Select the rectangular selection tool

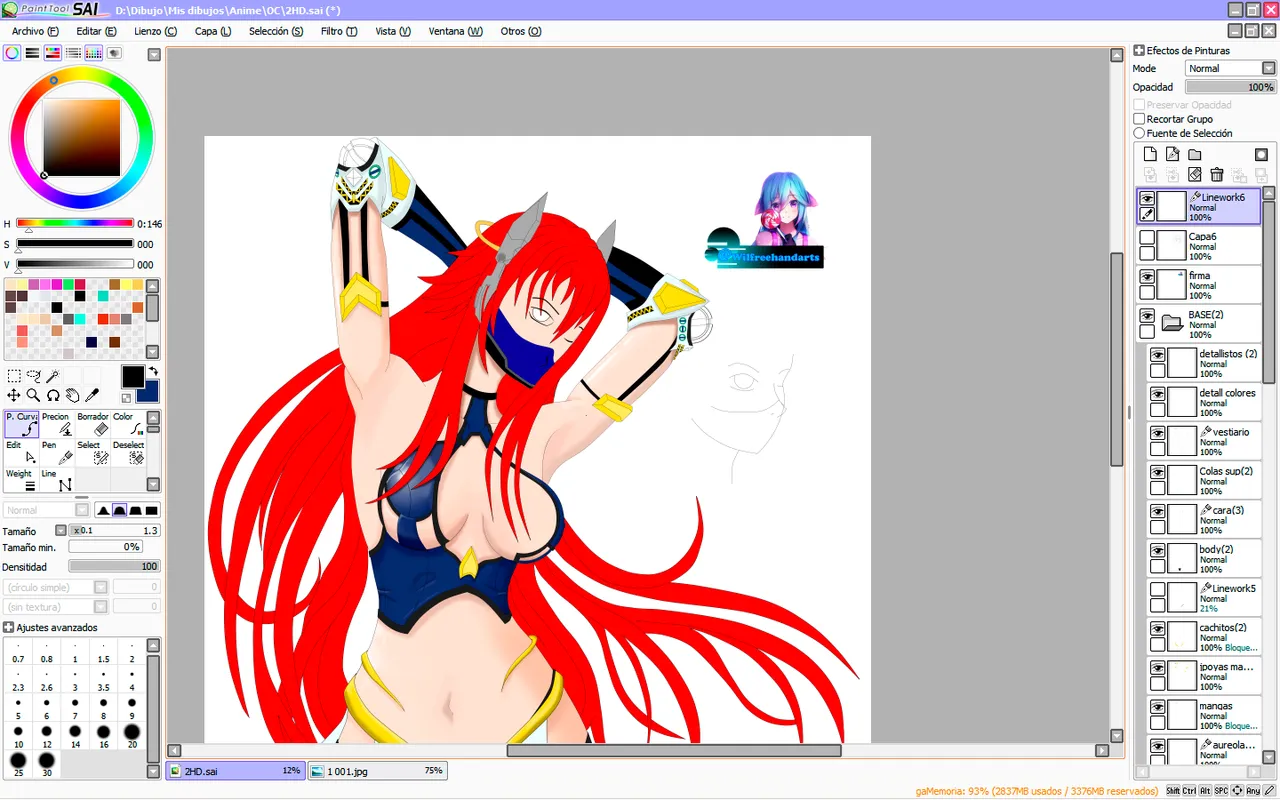point(14,376)
